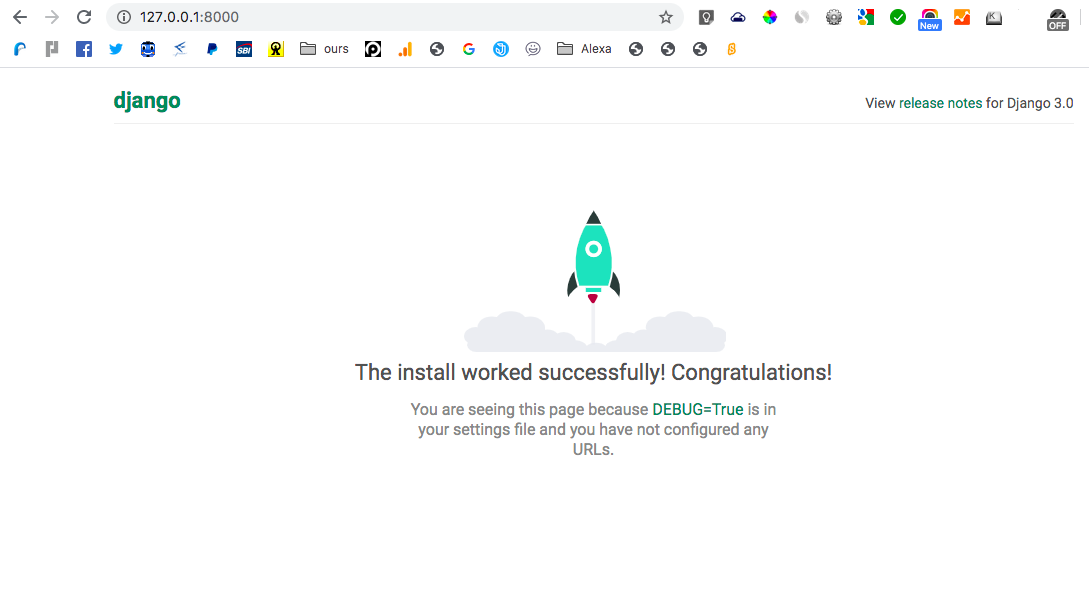Open the lightbulb note extension
Viewport: 1089px width, 589px height.
click(x=706, y=17)
